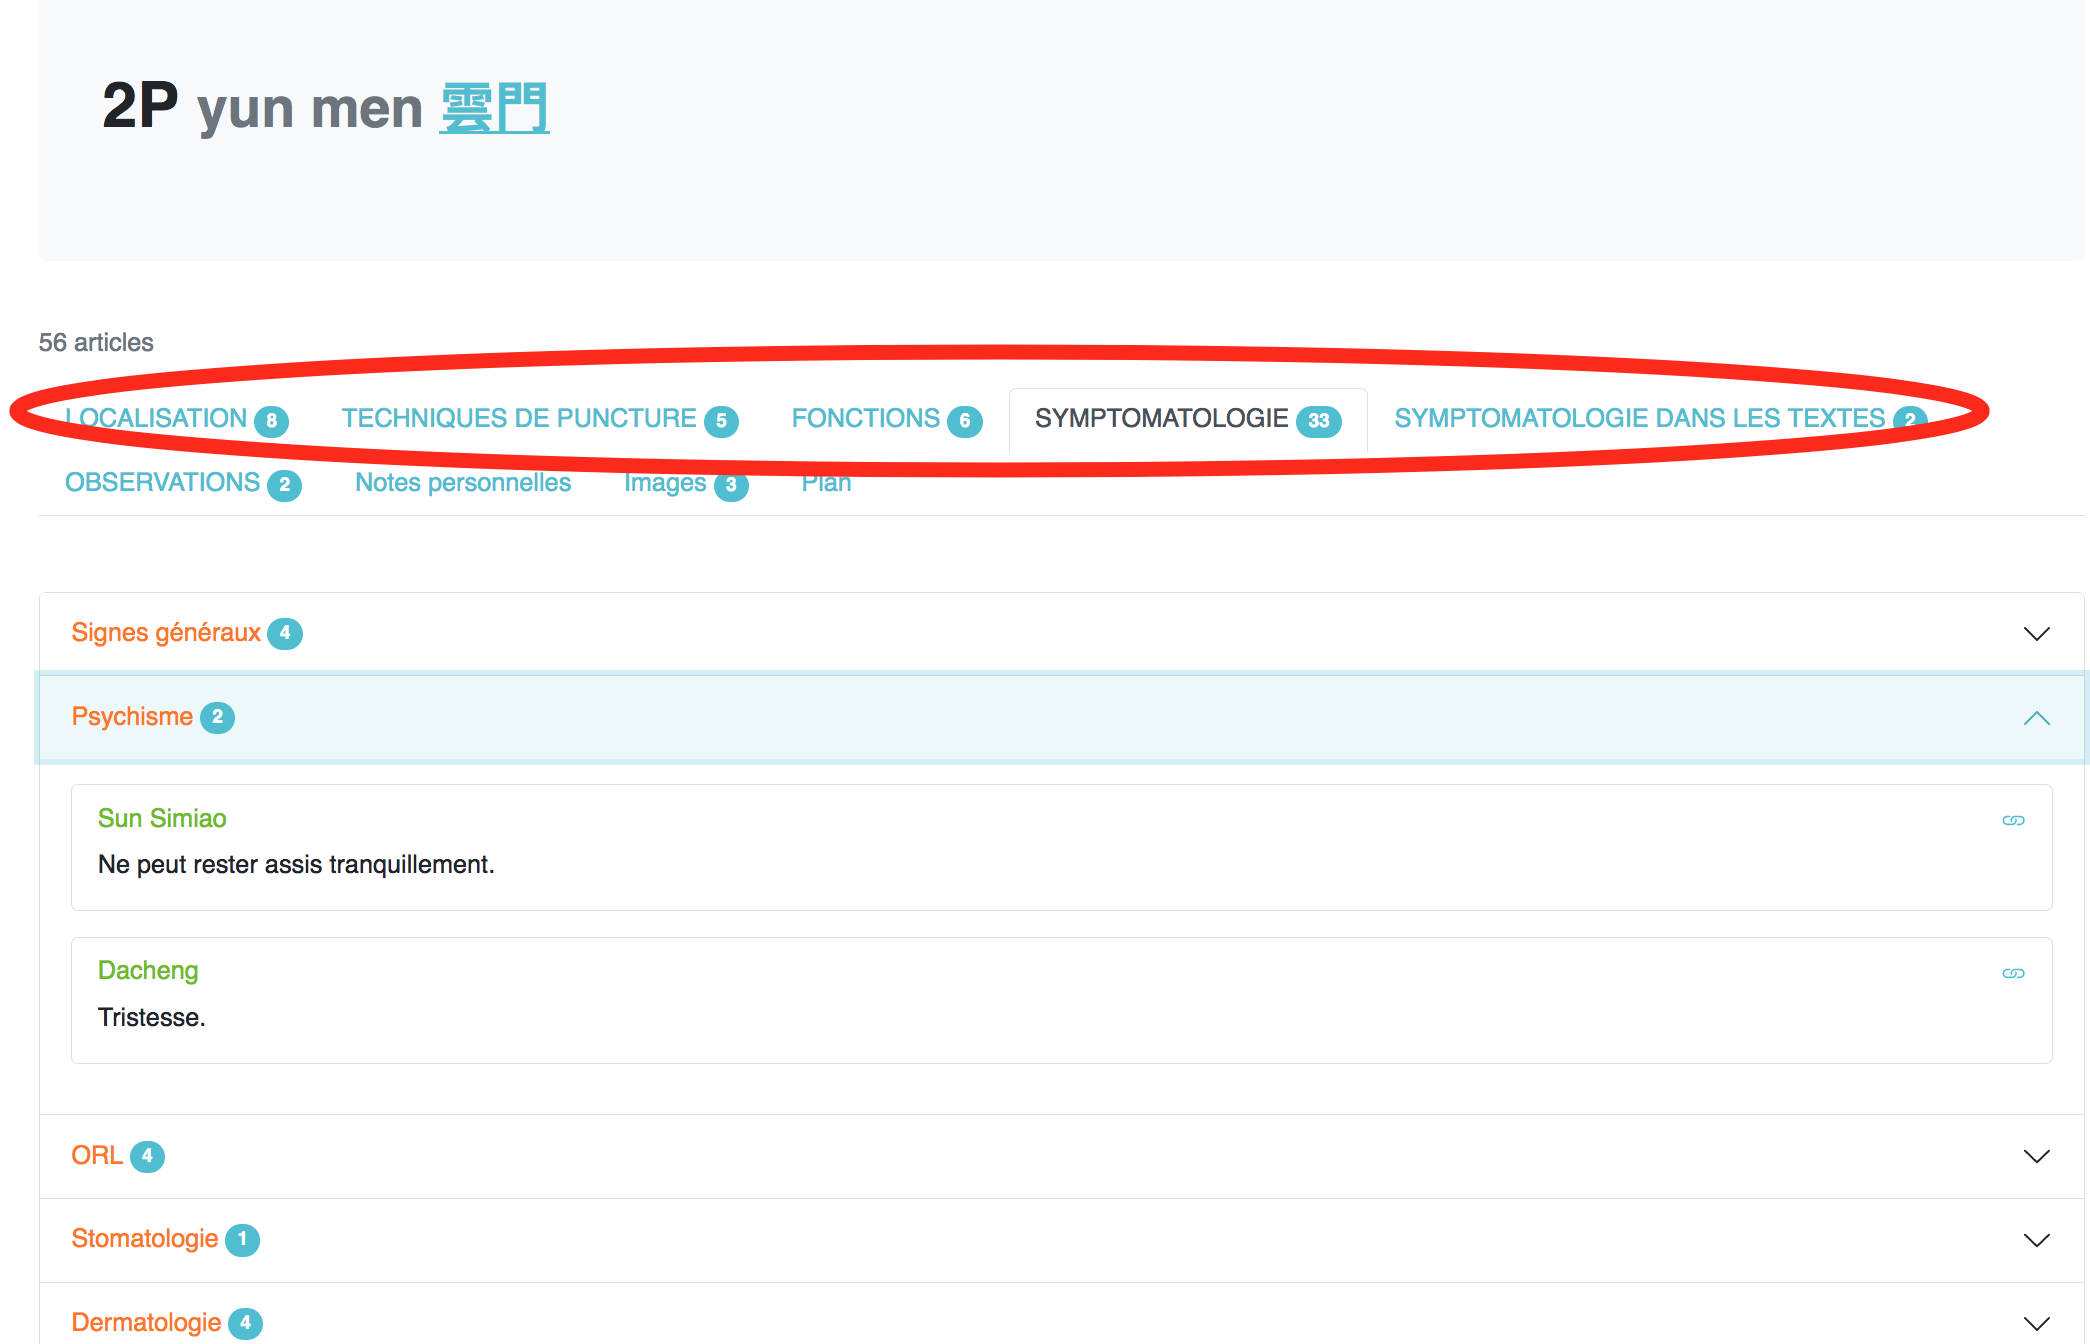Open the Plan tab
2090x1344 pixels.
826,484
